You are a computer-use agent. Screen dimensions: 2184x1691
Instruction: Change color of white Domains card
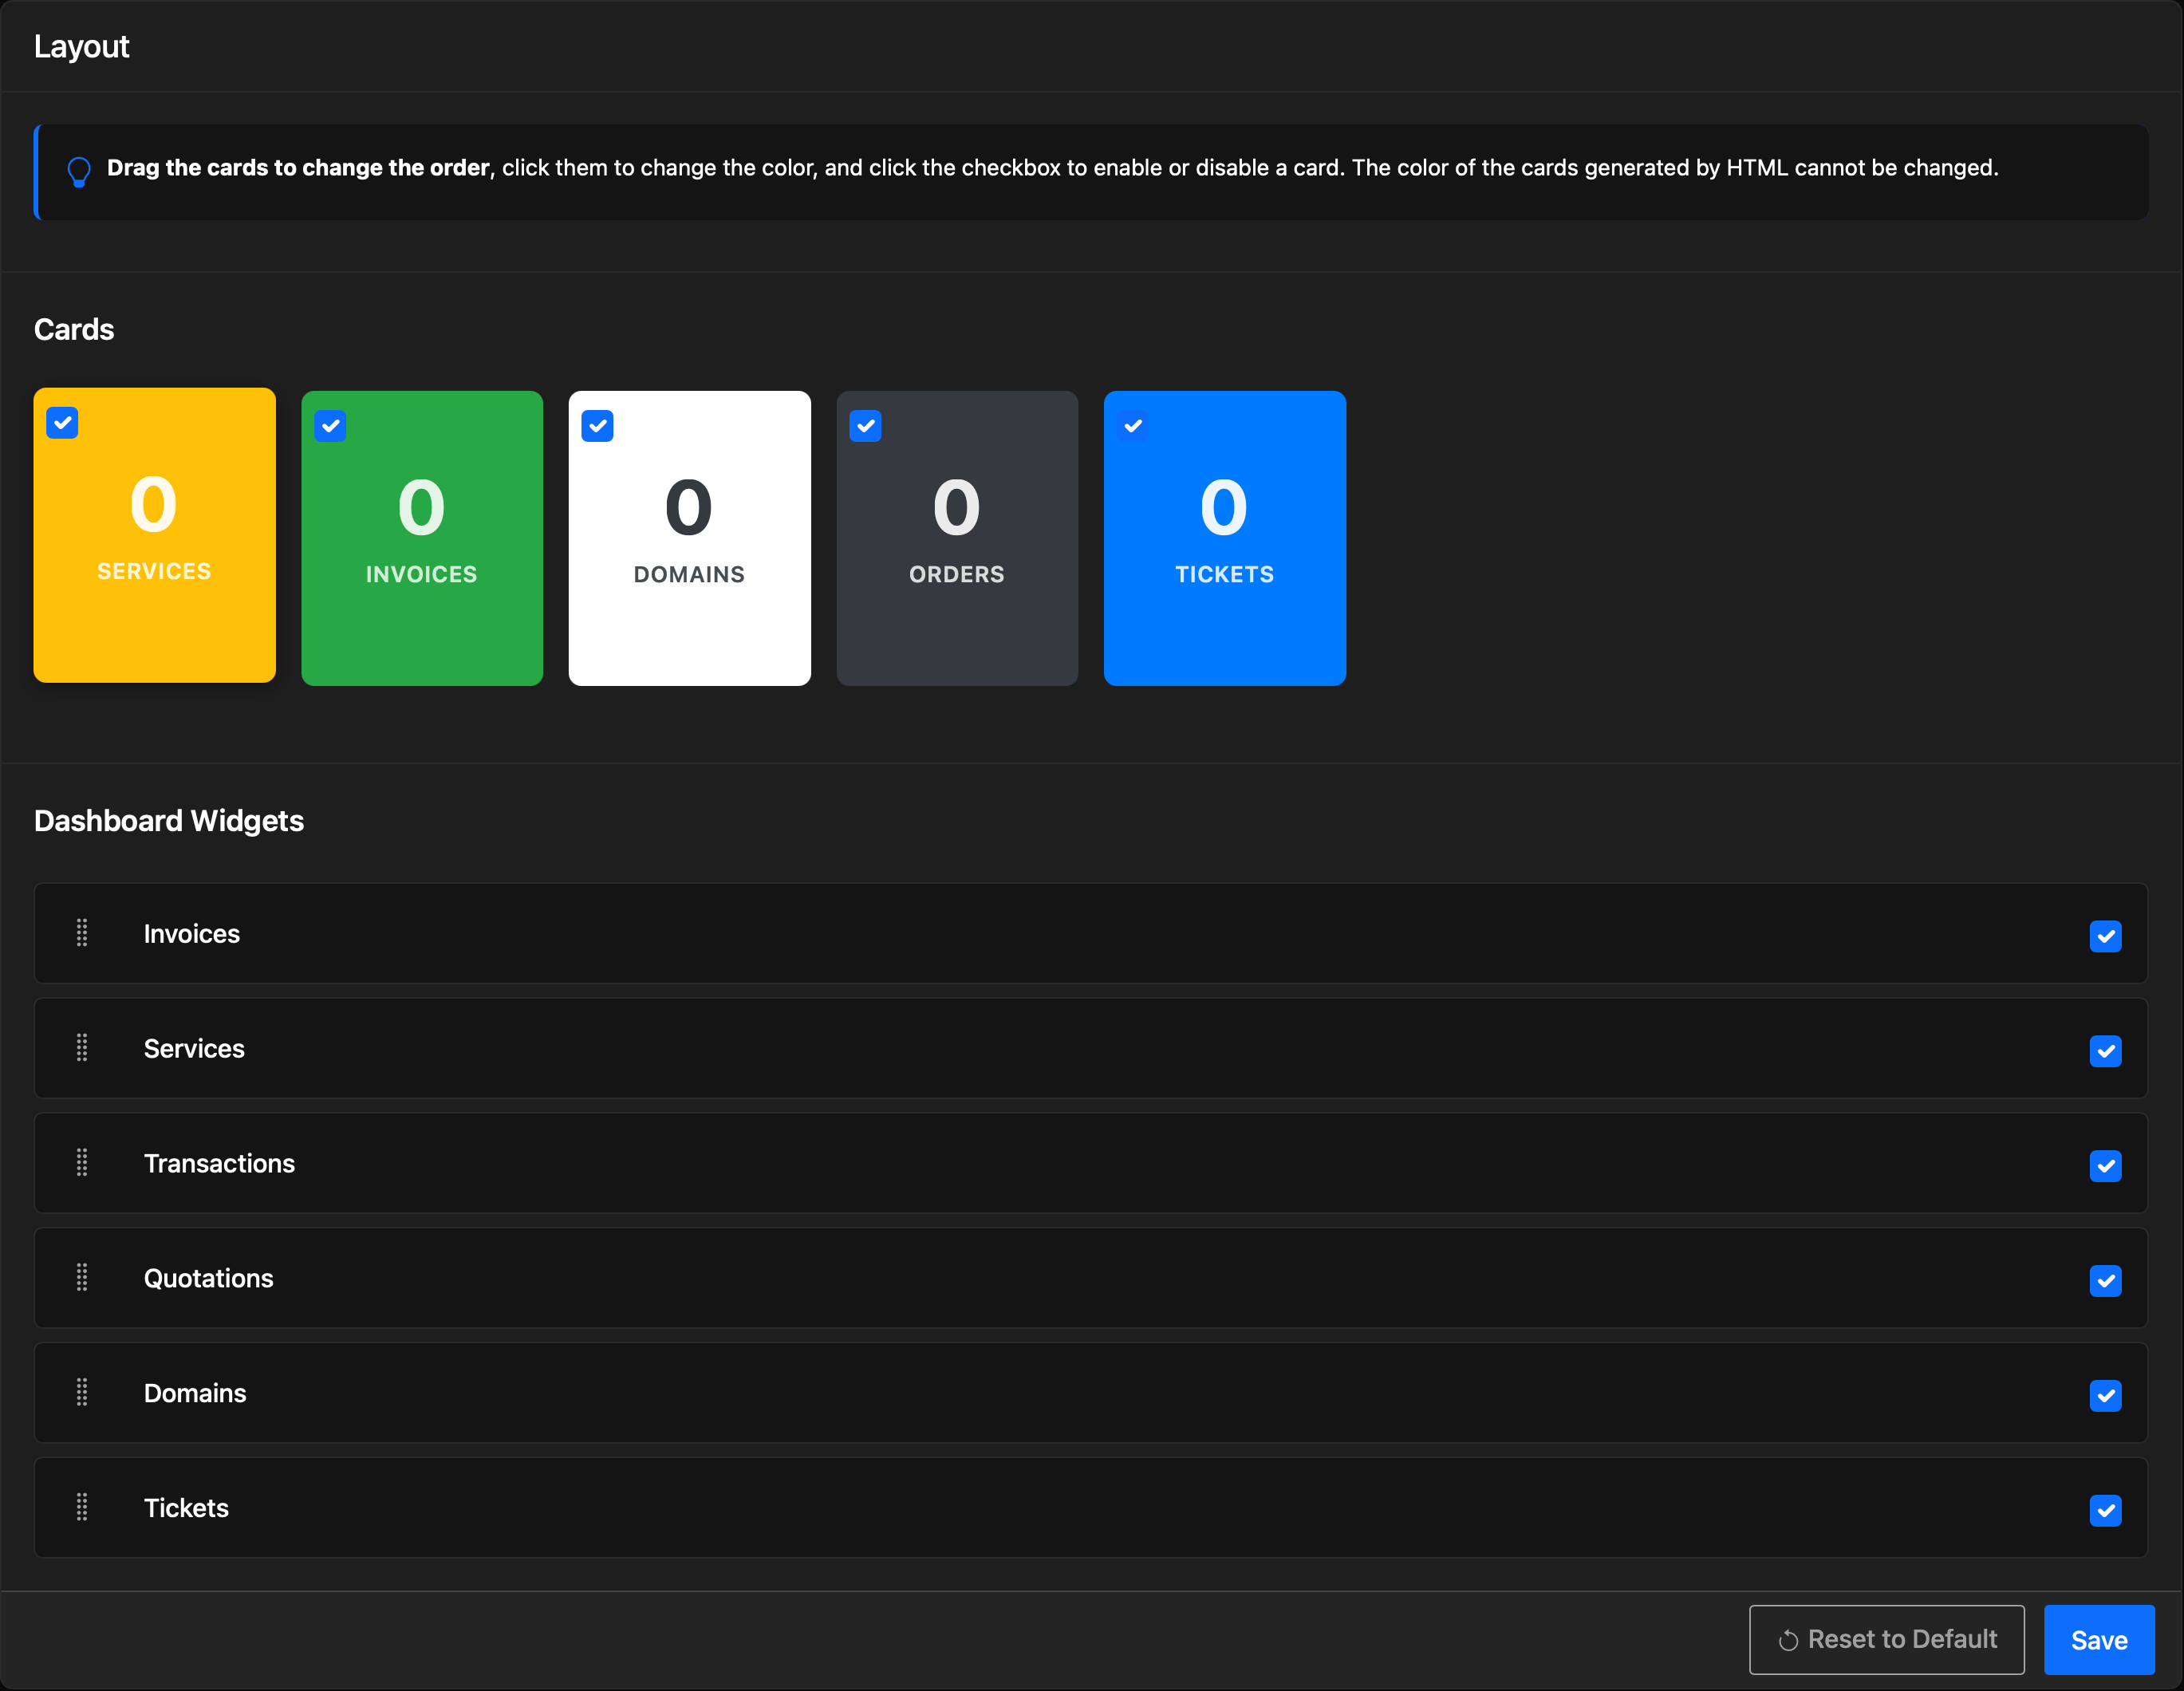(689, 538)
